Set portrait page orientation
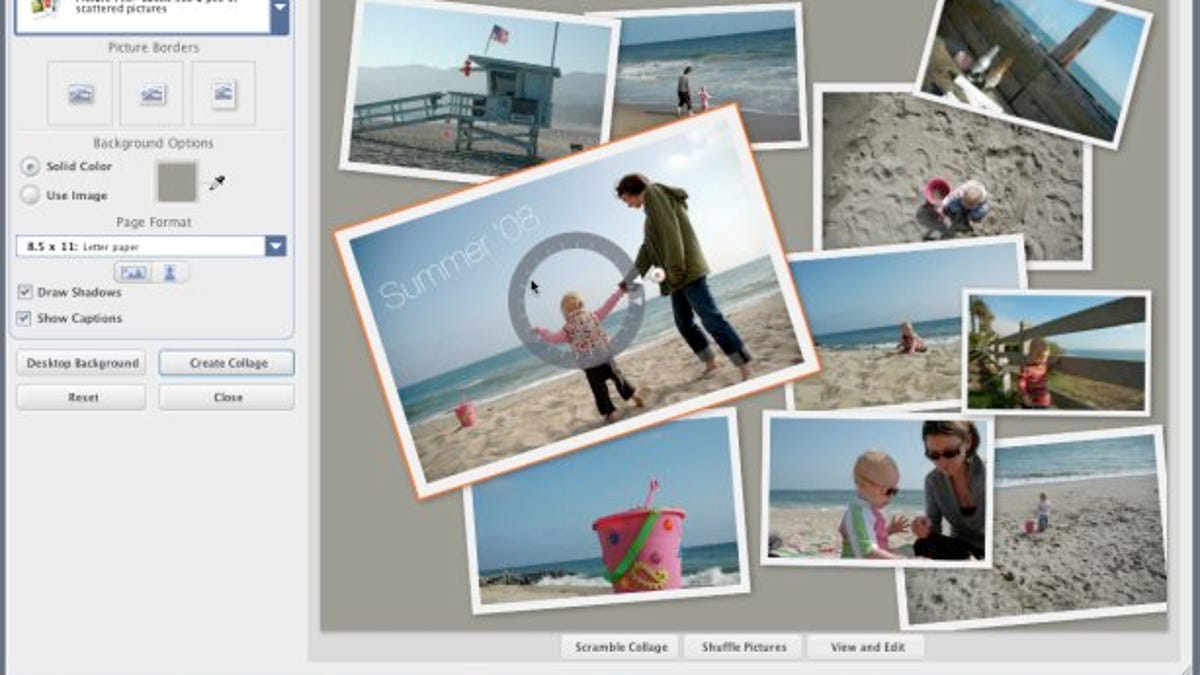The image size is (1200, 675). pos(172,271)
